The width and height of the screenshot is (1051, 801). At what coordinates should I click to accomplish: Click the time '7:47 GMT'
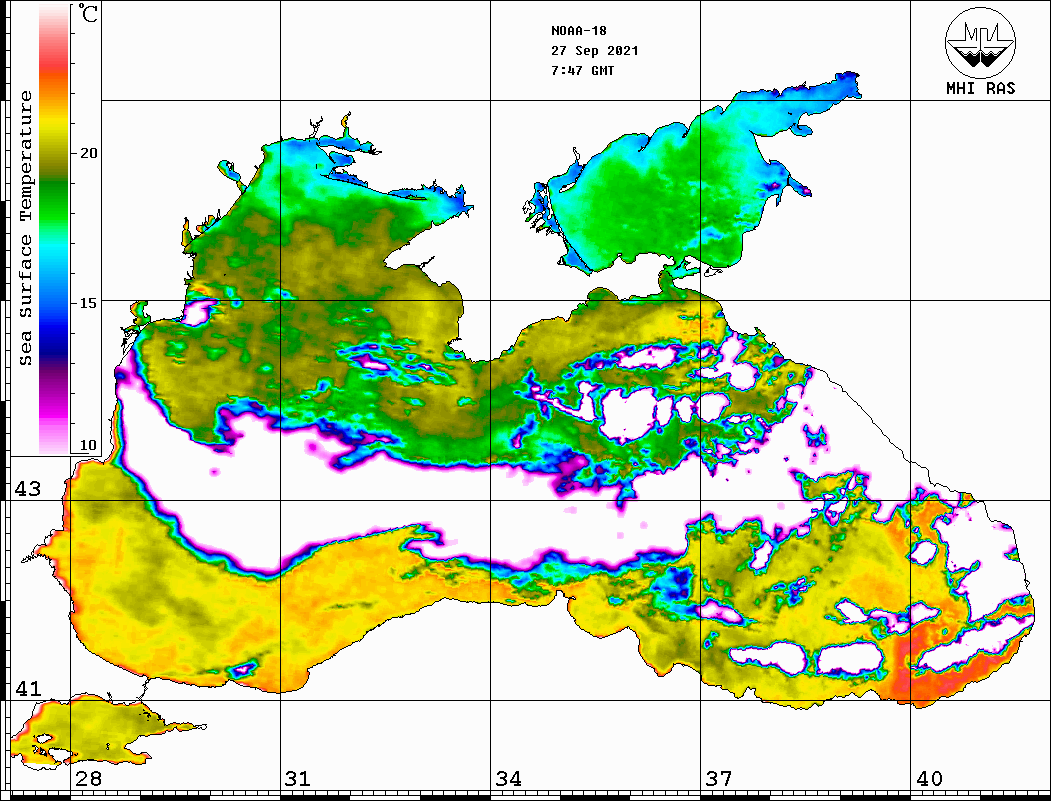(582, 71)
